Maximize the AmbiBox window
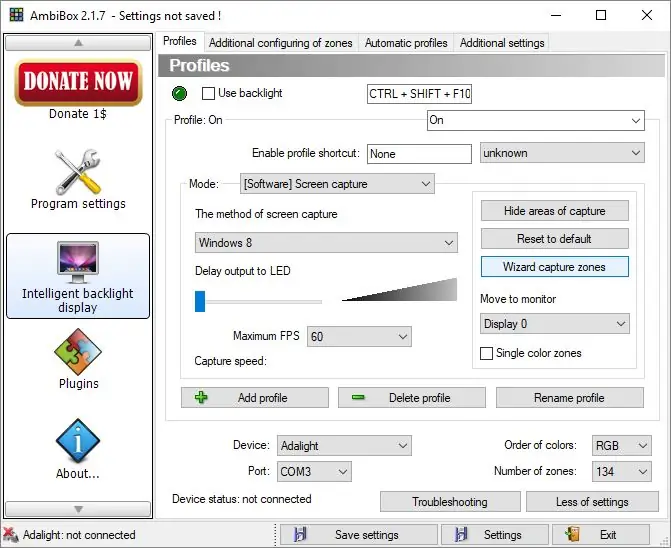Viewport: 671px width, 548px height. pos(601,15)
